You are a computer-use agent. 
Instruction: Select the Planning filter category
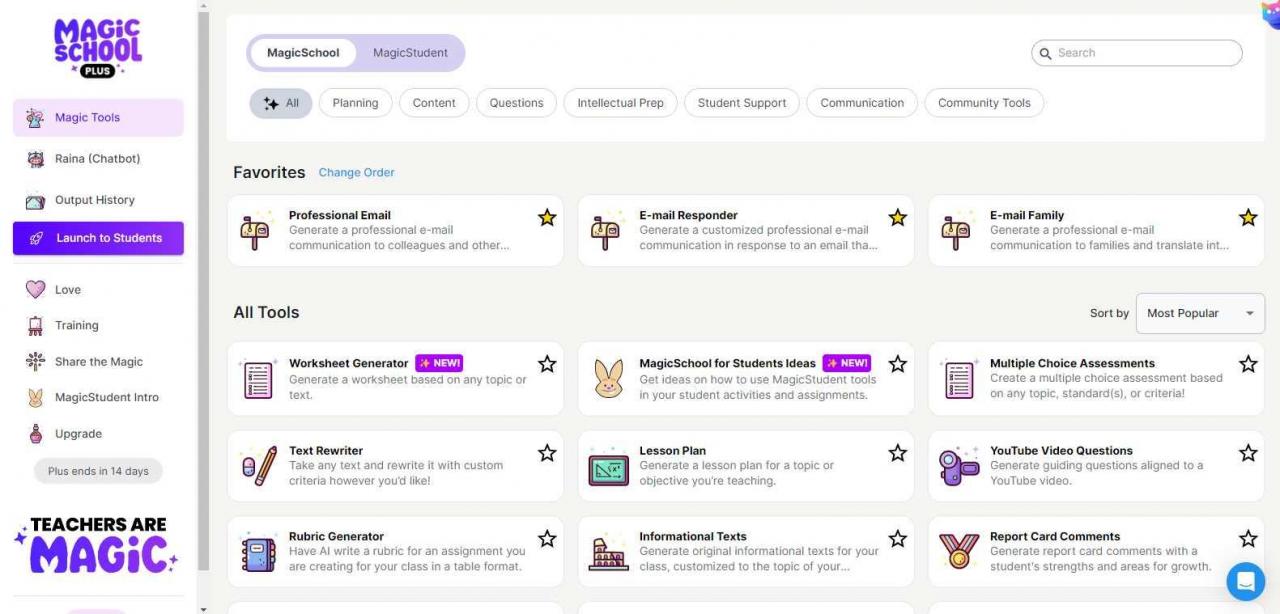point(355,103)
